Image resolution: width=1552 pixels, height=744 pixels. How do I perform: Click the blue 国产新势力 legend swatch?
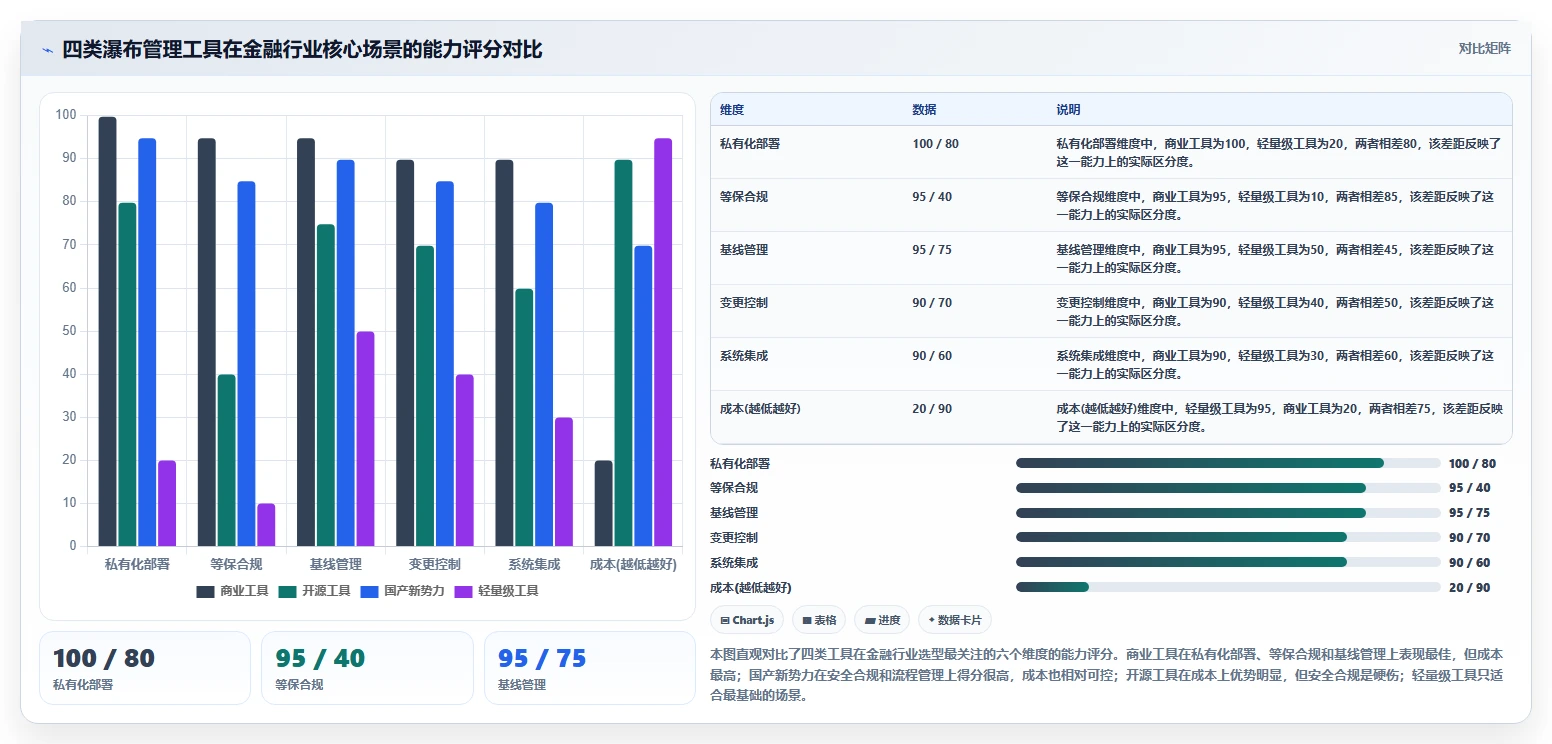pos(370,591)
